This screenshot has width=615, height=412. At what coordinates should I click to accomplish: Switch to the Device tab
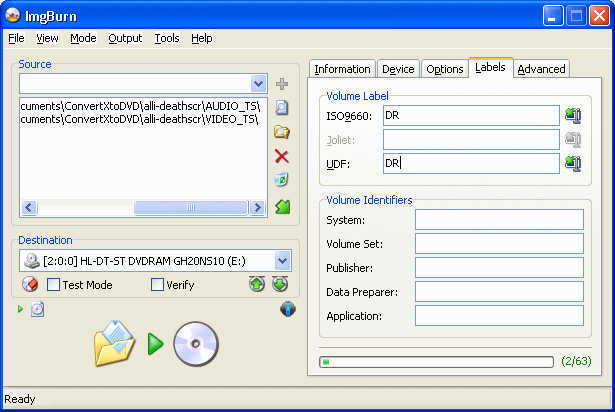point(398,69)
